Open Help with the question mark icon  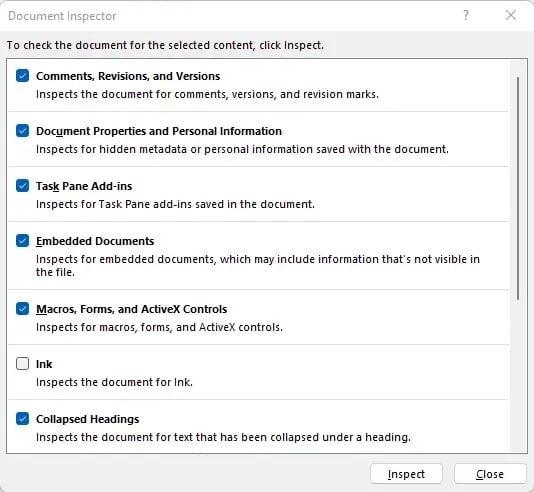pyautogui.click(x=466, y=15)
